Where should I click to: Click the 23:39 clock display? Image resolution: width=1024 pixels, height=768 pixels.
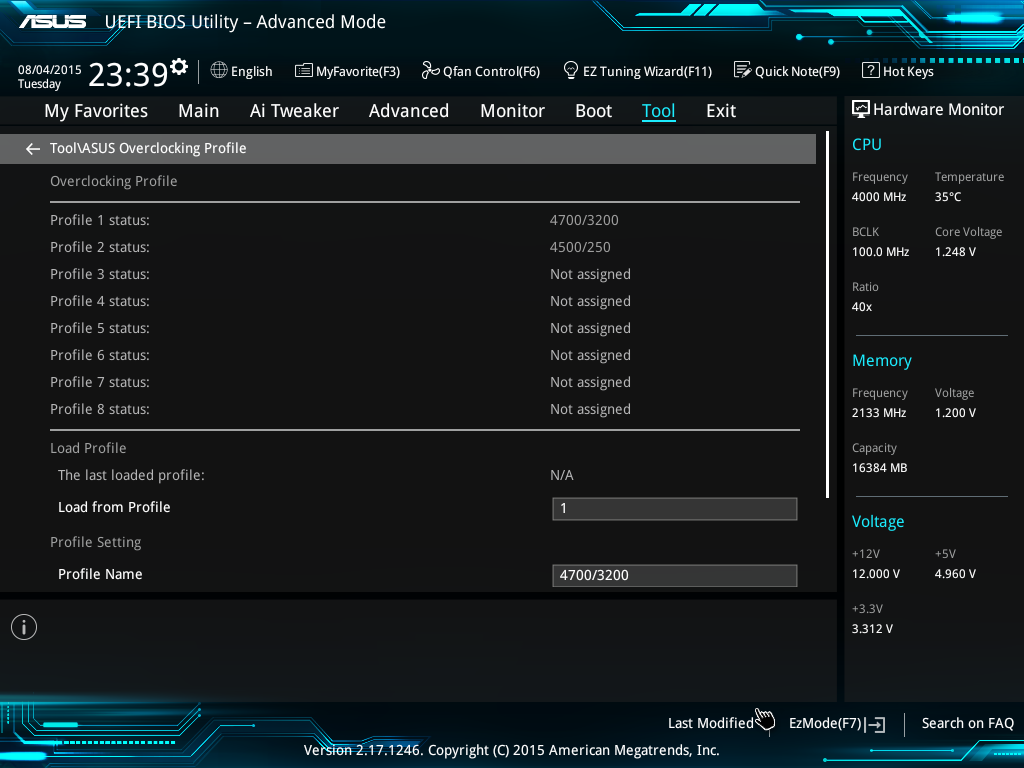pyautogui.click(x=128, y=74)
